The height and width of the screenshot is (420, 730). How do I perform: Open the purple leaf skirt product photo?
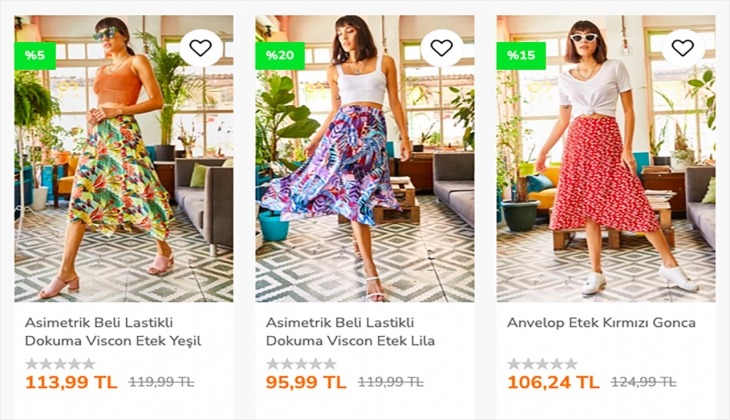(x=365, y=180)
